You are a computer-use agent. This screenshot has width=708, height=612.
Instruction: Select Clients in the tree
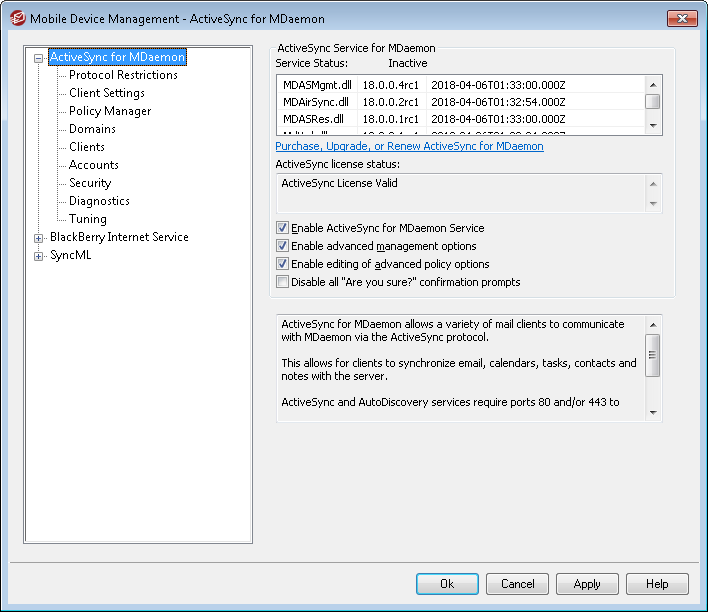87,147
